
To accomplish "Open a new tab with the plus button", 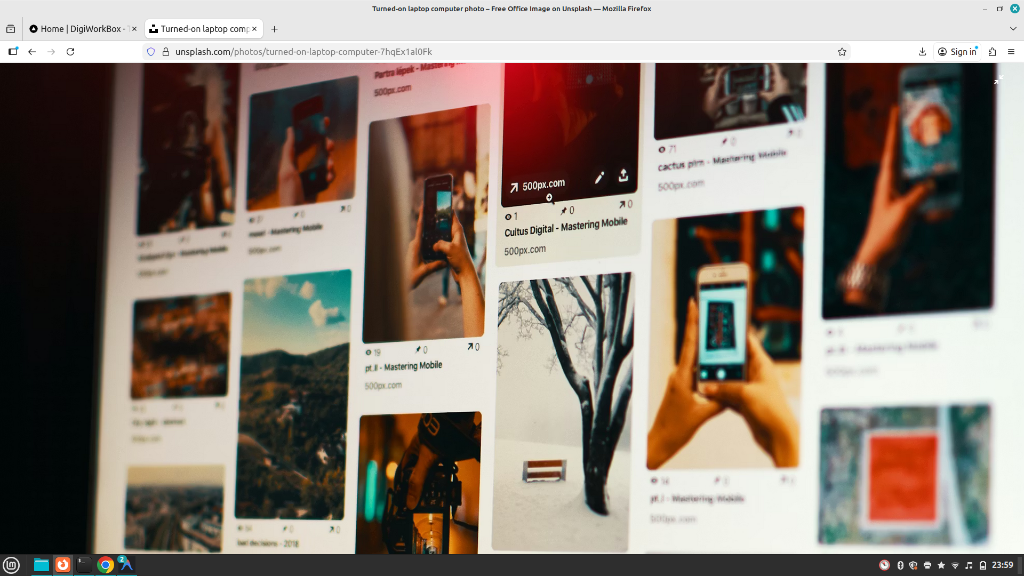I will (274, 28).
